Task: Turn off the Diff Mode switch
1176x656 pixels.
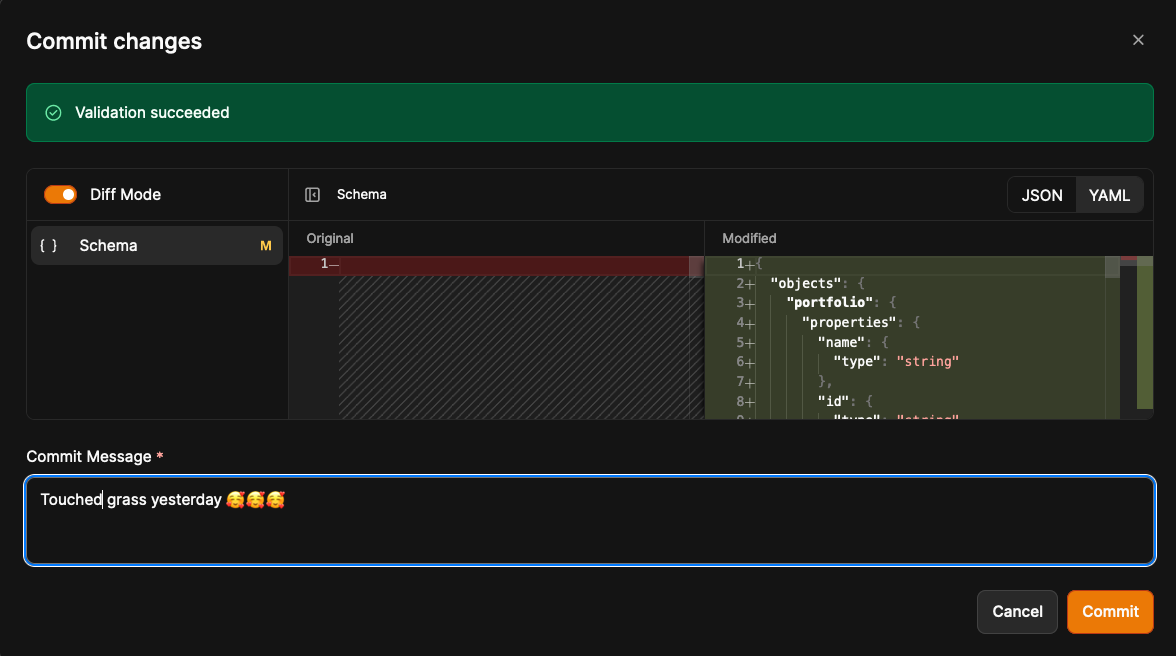Action: coord(60,194)
